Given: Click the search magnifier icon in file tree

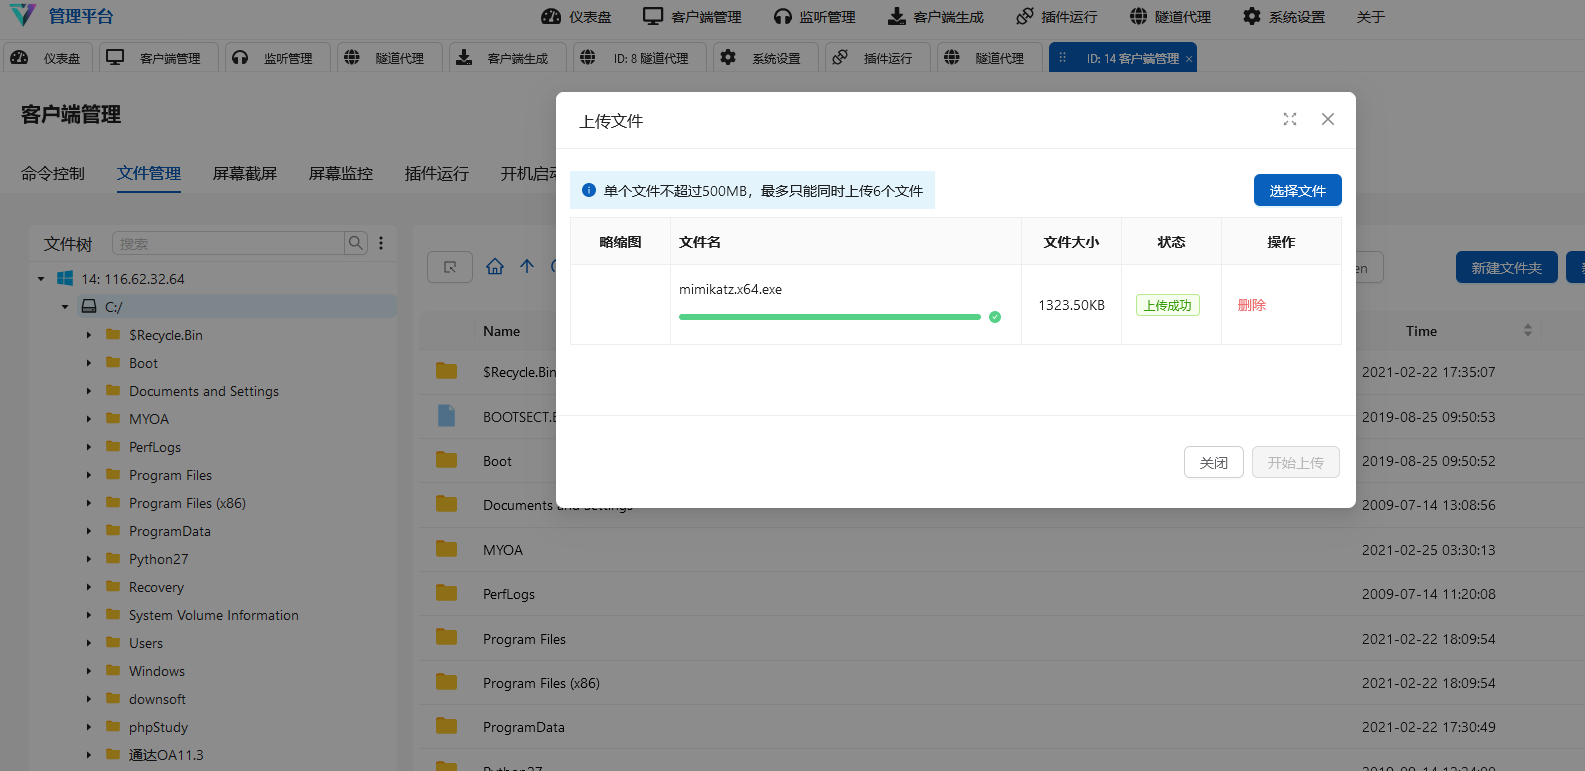Looking at the screenshot, I should tap(356, 243).
